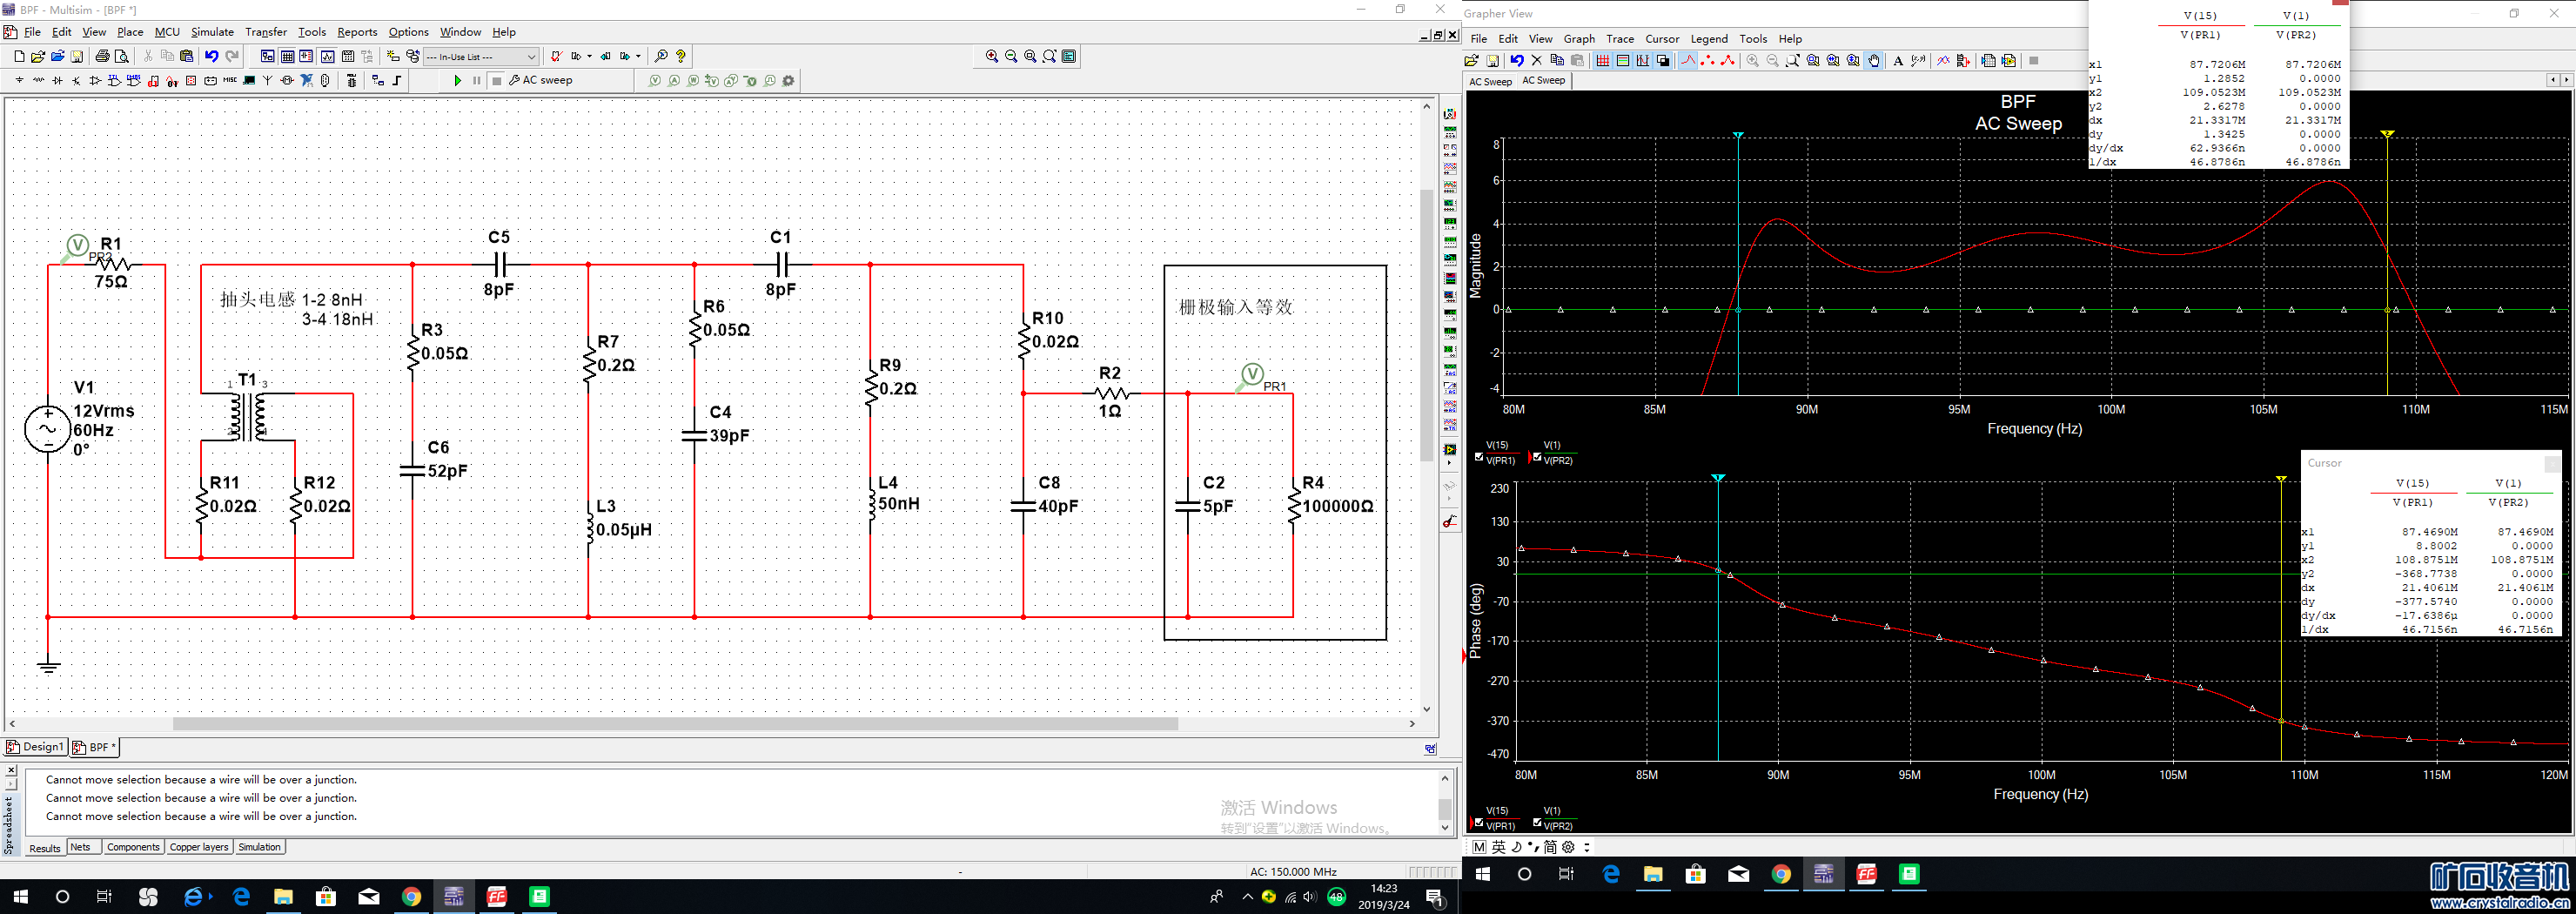Image resolution: width=2576 pixels, height=914 pixels.
Task: Place a diode component
Action: pos(57,81)
